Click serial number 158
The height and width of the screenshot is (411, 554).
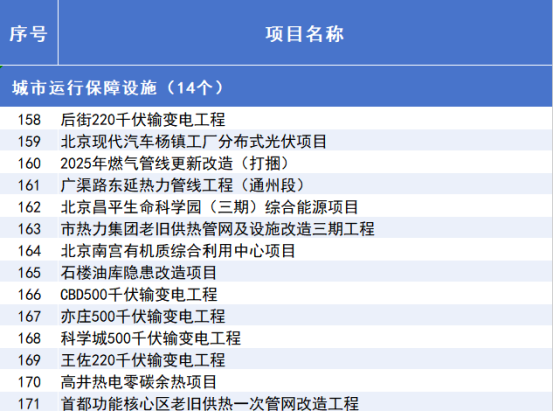point(29,119)
